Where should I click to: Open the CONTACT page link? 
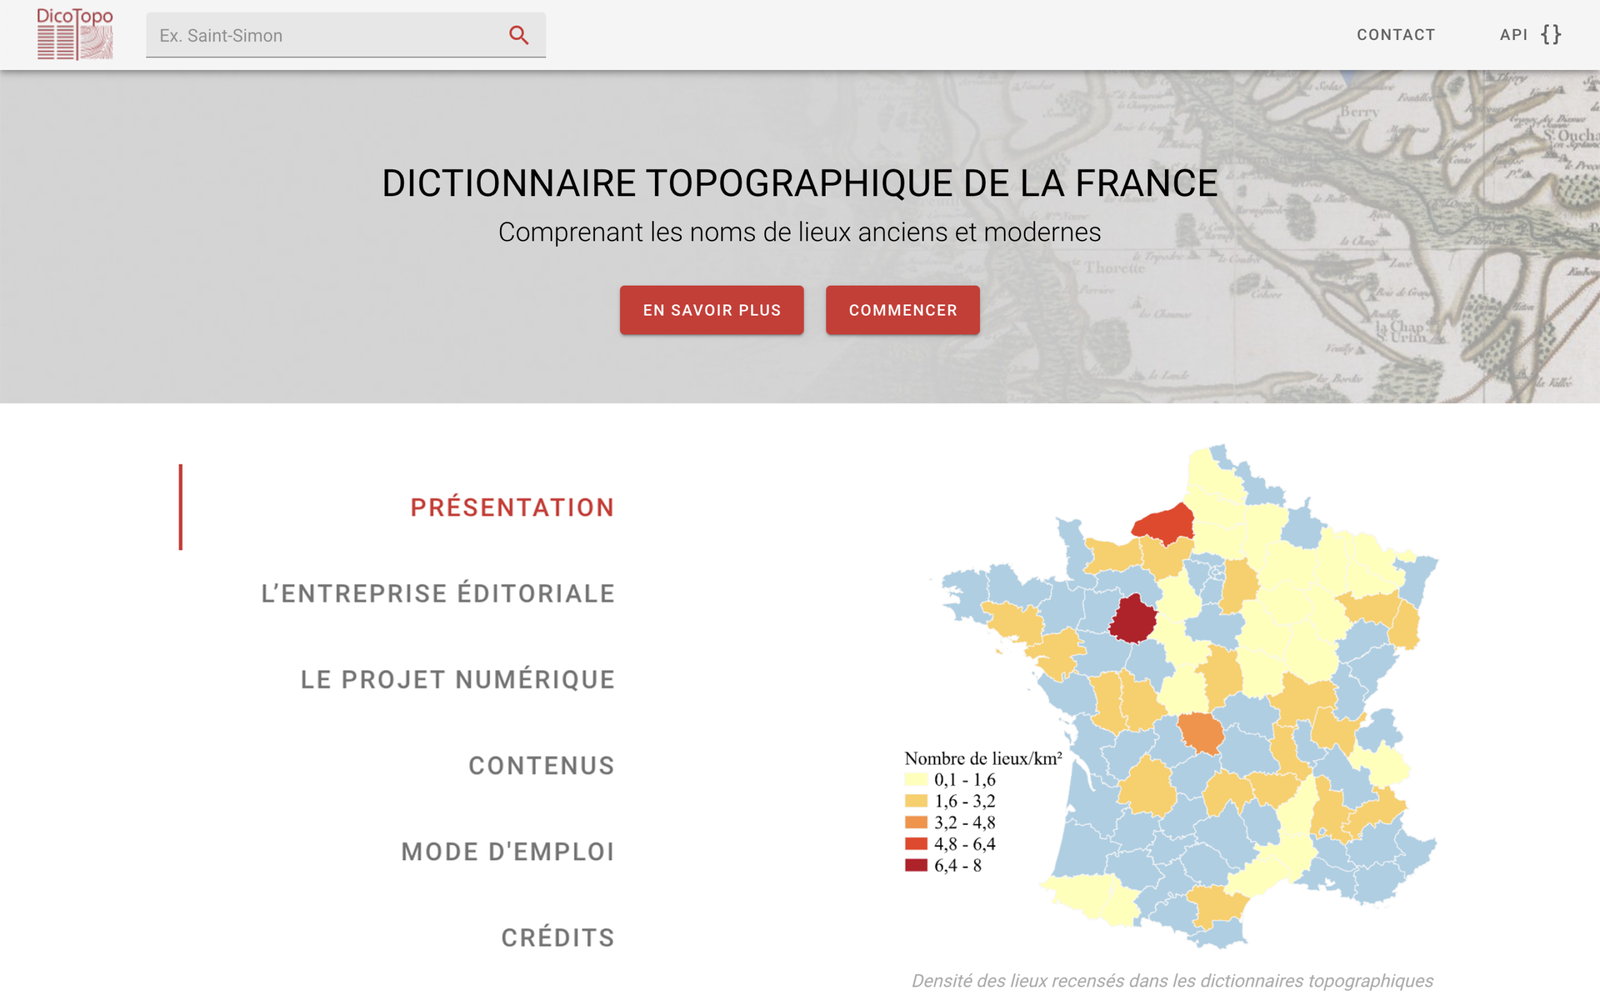point(1395,35)
